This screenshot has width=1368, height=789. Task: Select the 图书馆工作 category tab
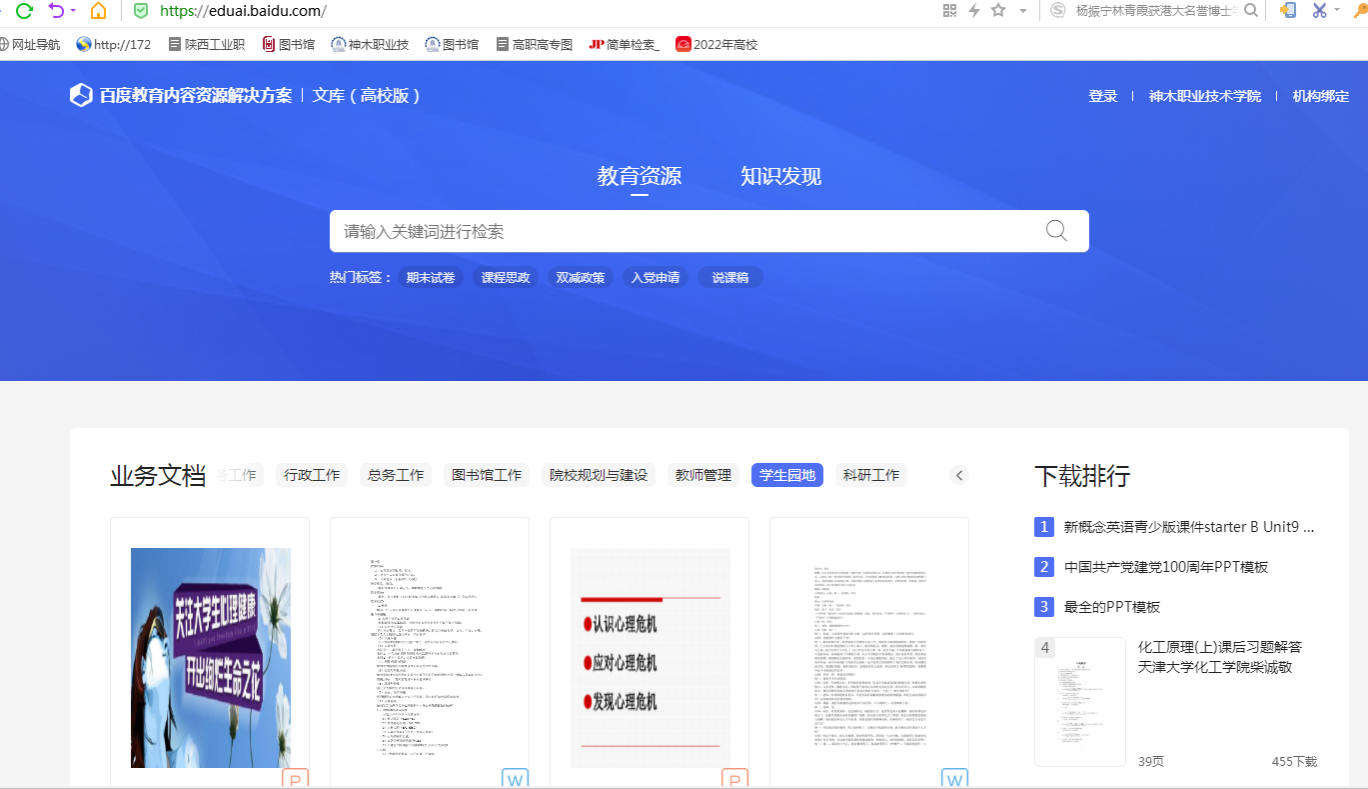[x=487, y=475]
